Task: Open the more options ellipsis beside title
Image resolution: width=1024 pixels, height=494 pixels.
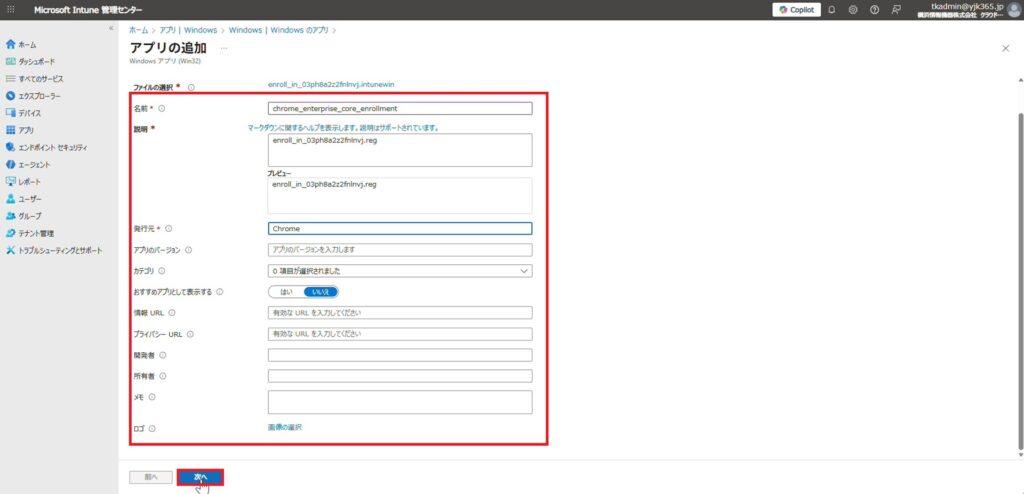Action: tap(223, 48)
